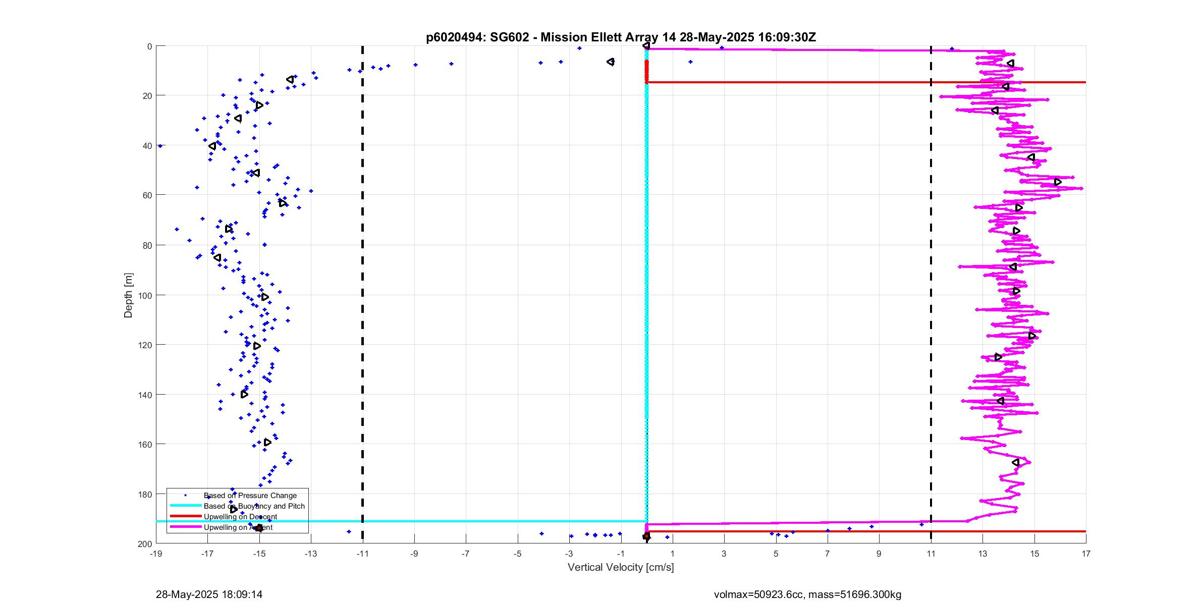Click legend entry 'Based on Pressure Change'
Viewport: 1200px width, 611px height.
pyautogui.click(x=250, y=495)
